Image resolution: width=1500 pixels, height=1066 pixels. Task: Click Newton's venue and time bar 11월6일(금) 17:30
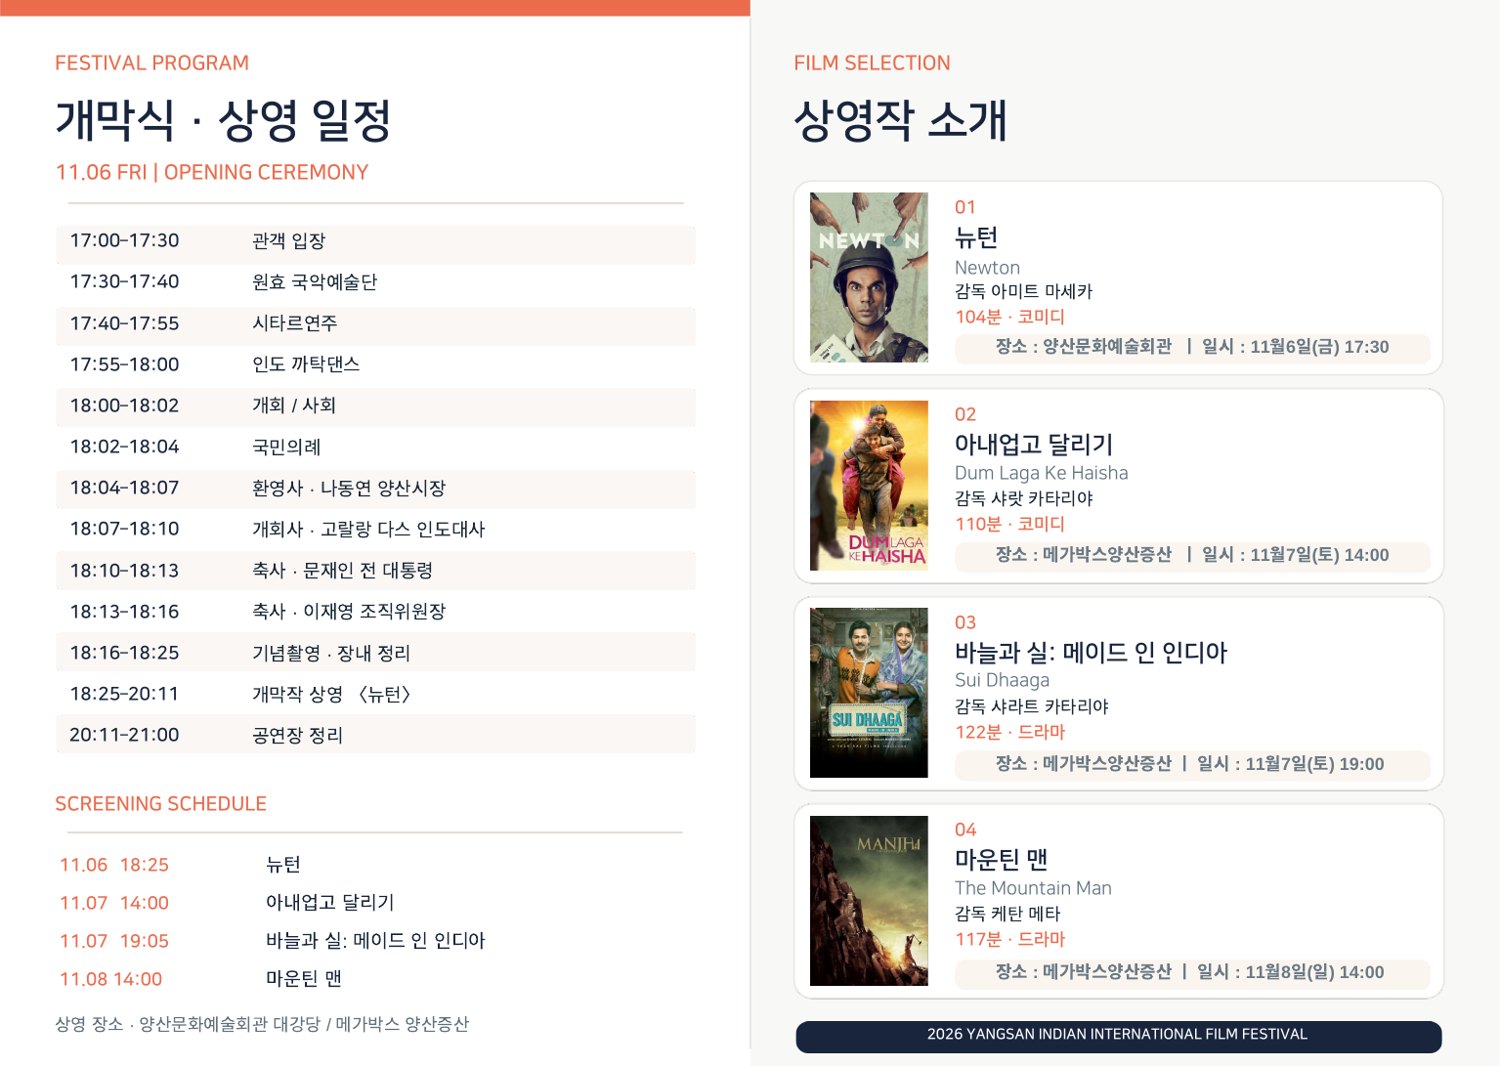coord(1192,348)
